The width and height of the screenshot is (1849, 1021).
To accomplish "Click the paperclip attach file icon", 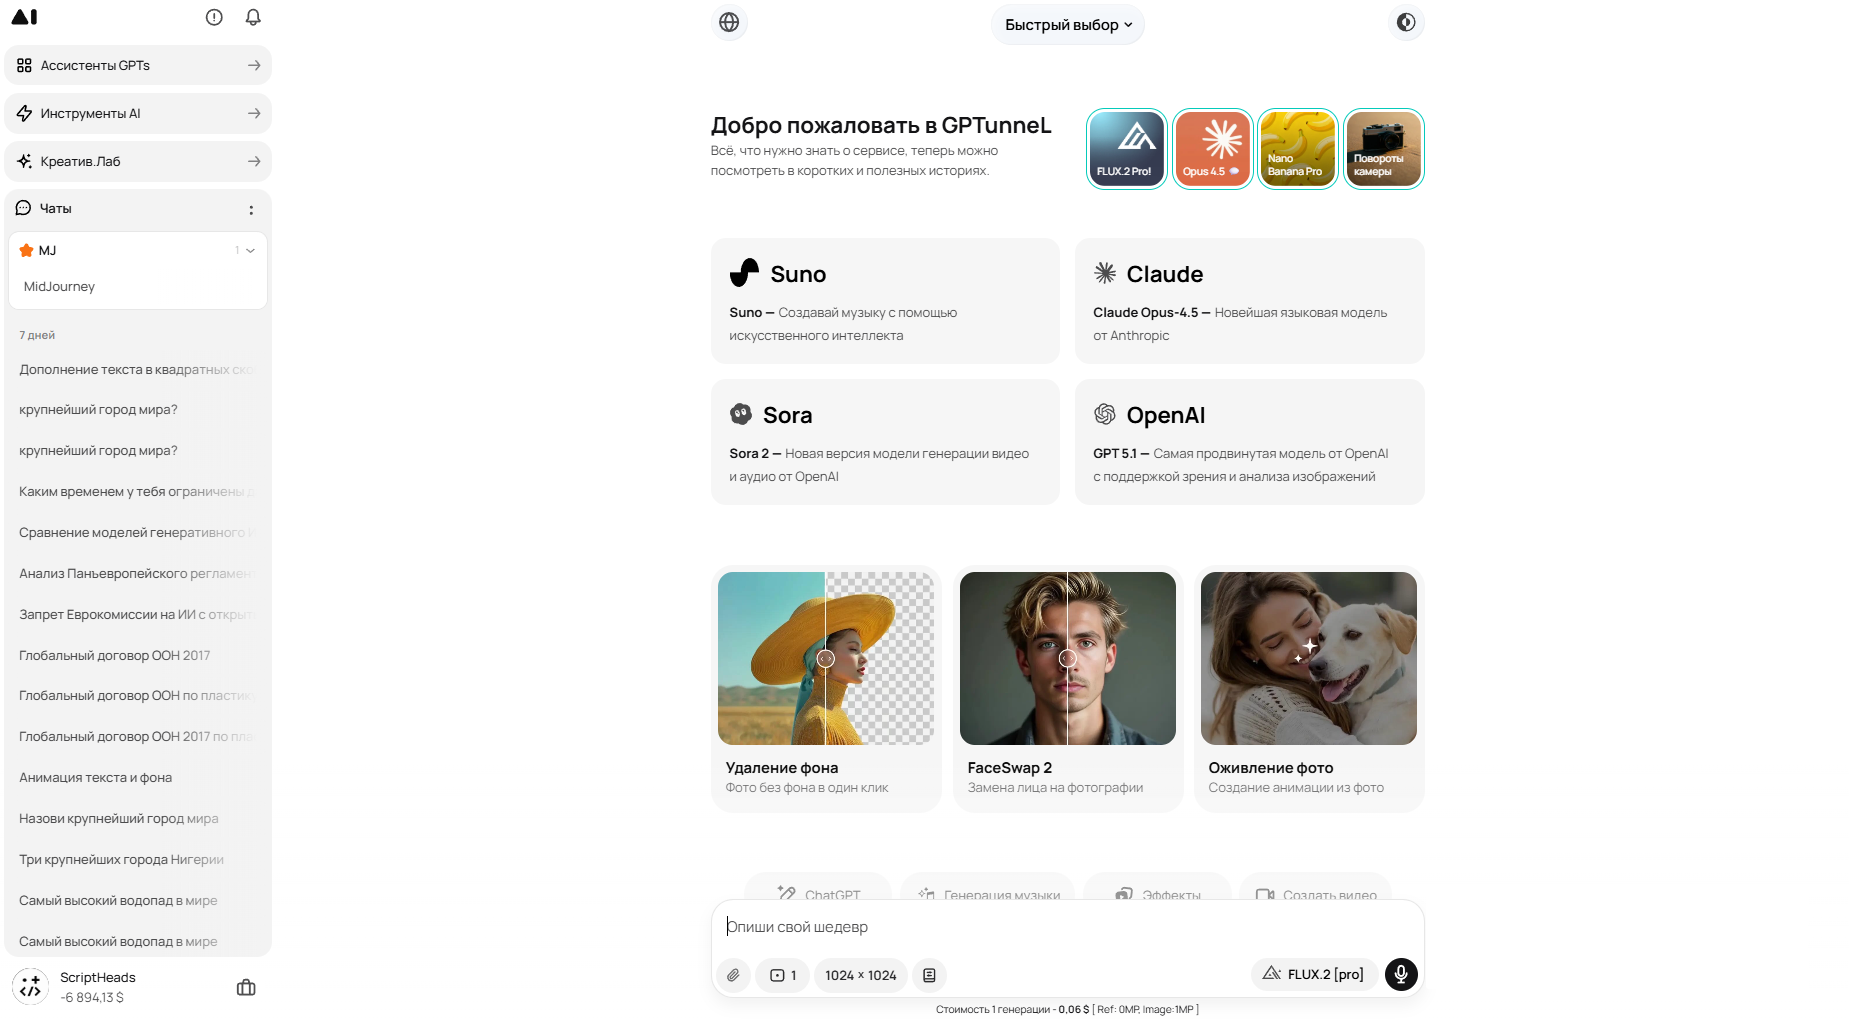I will [x=733, y=975].
